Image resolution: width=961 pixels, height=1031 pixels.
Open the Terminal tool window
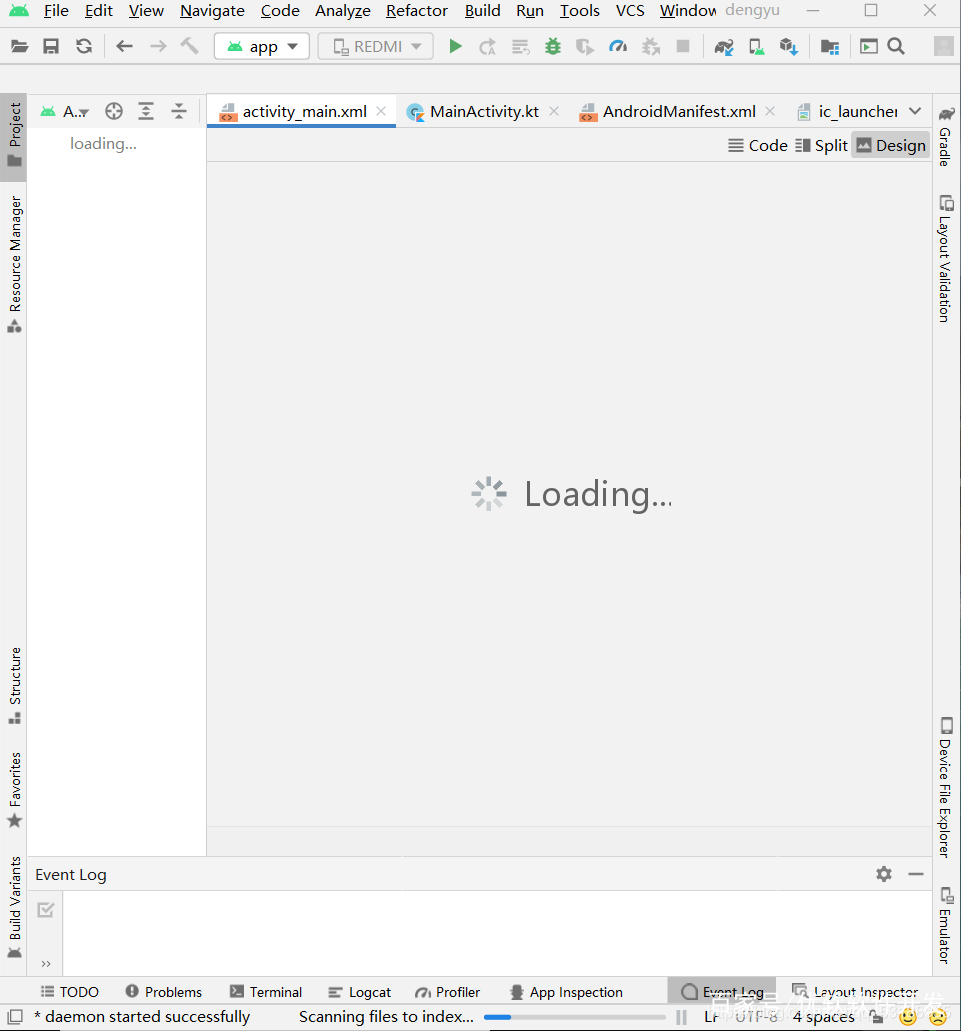[266, 992]
